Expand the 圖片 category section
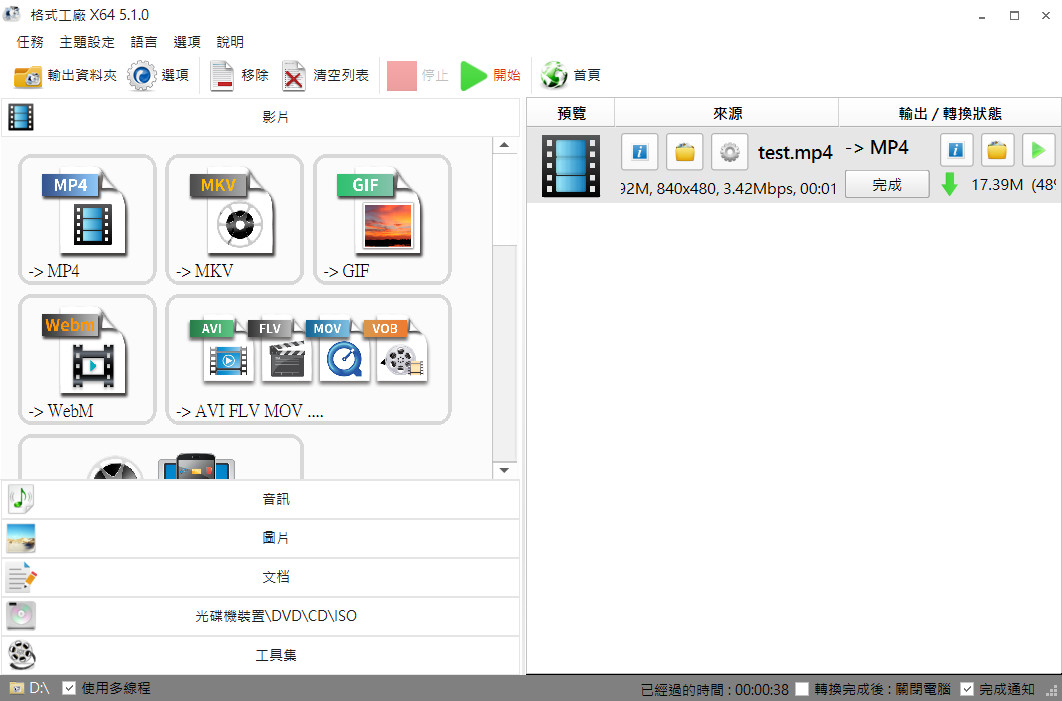The width and height of the screenshot is (1062, 701). click(260, 538)
